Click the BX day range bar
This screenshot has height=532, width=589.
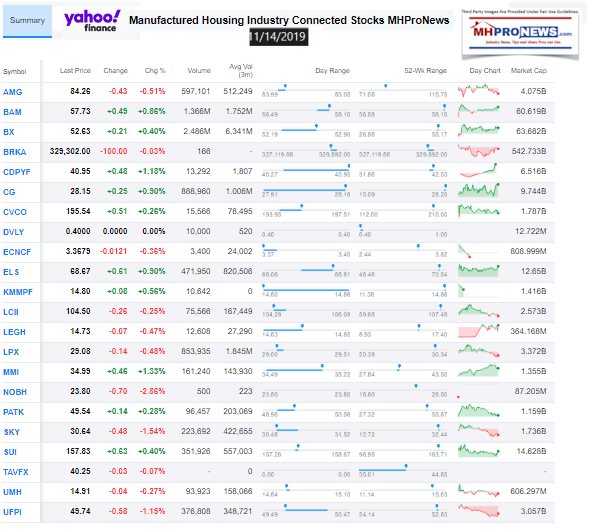point(306,130)
